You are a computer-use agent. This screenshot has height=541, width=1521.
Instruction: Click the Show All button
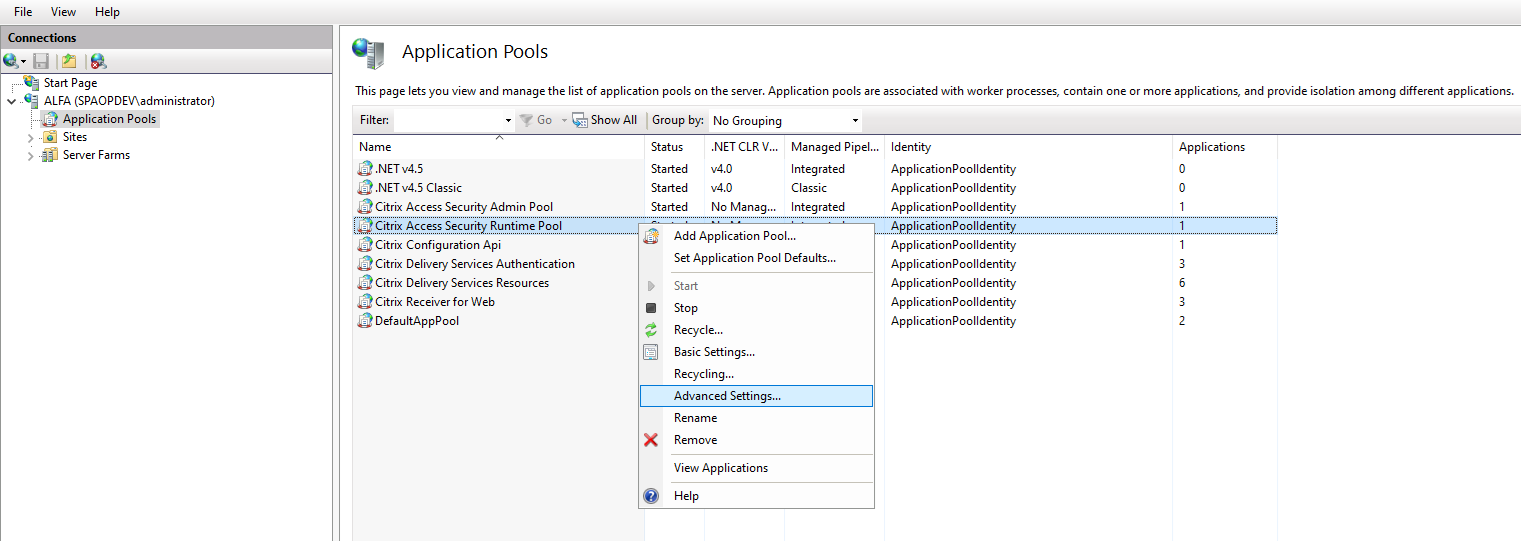605,120
